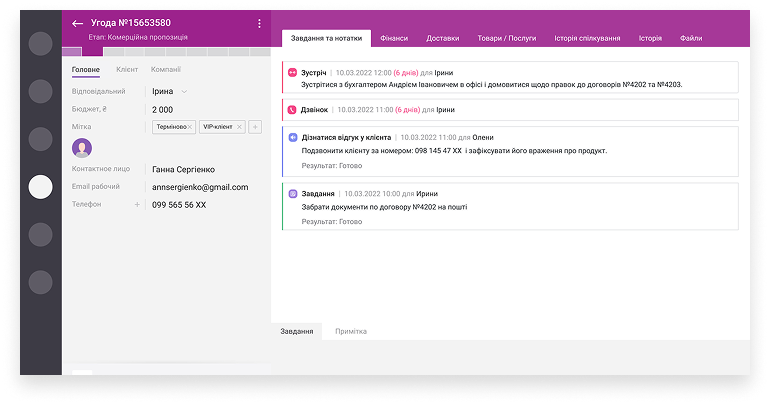Click the Зустріч meeting icon
The image size is (770, 405).
pyautogui.click(x=292, y=73)
